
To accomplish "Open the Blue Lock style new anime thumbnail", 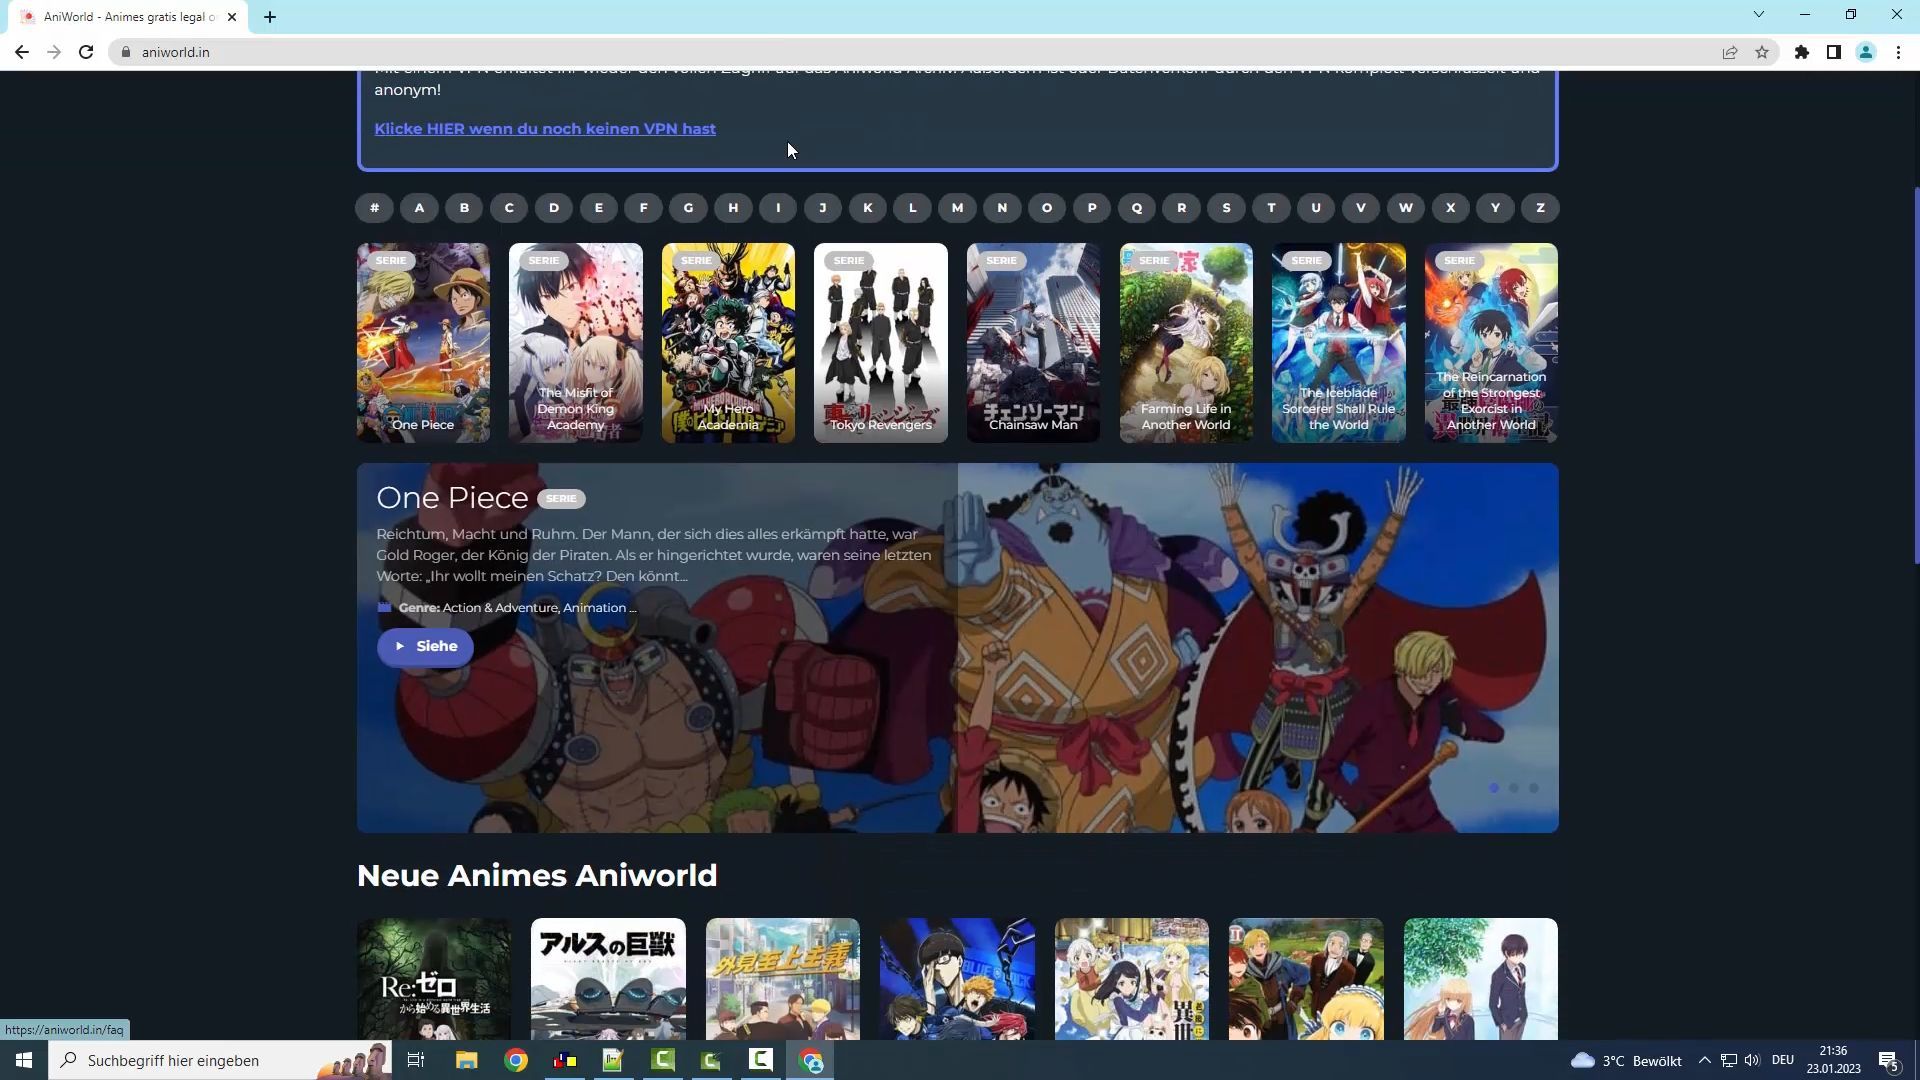I will [x=957, y=979].
